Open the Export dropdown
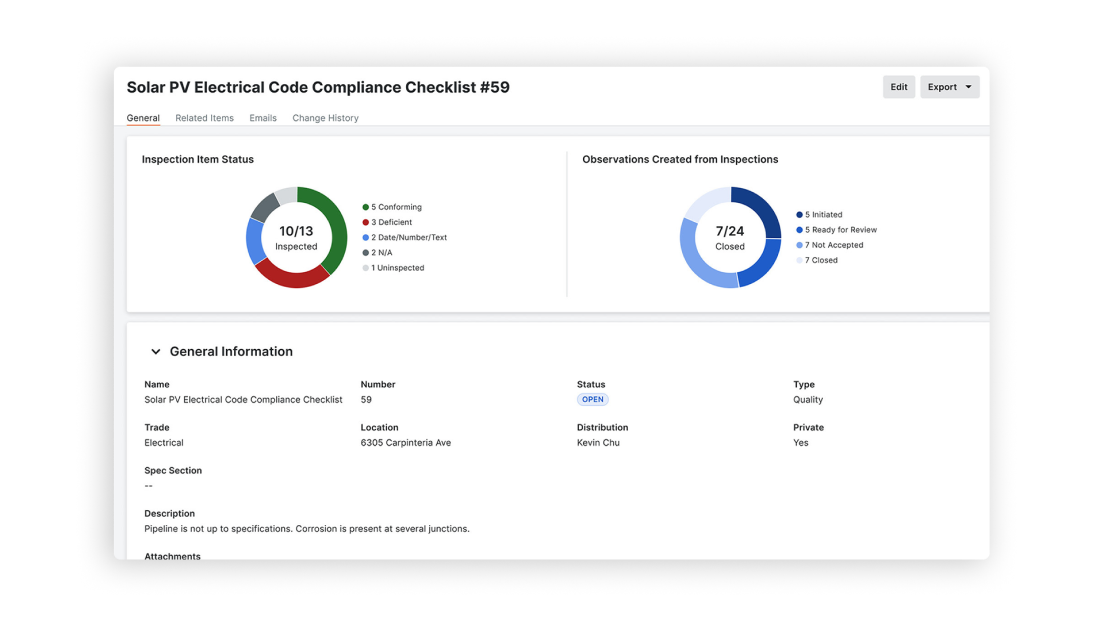 (949, 87)
